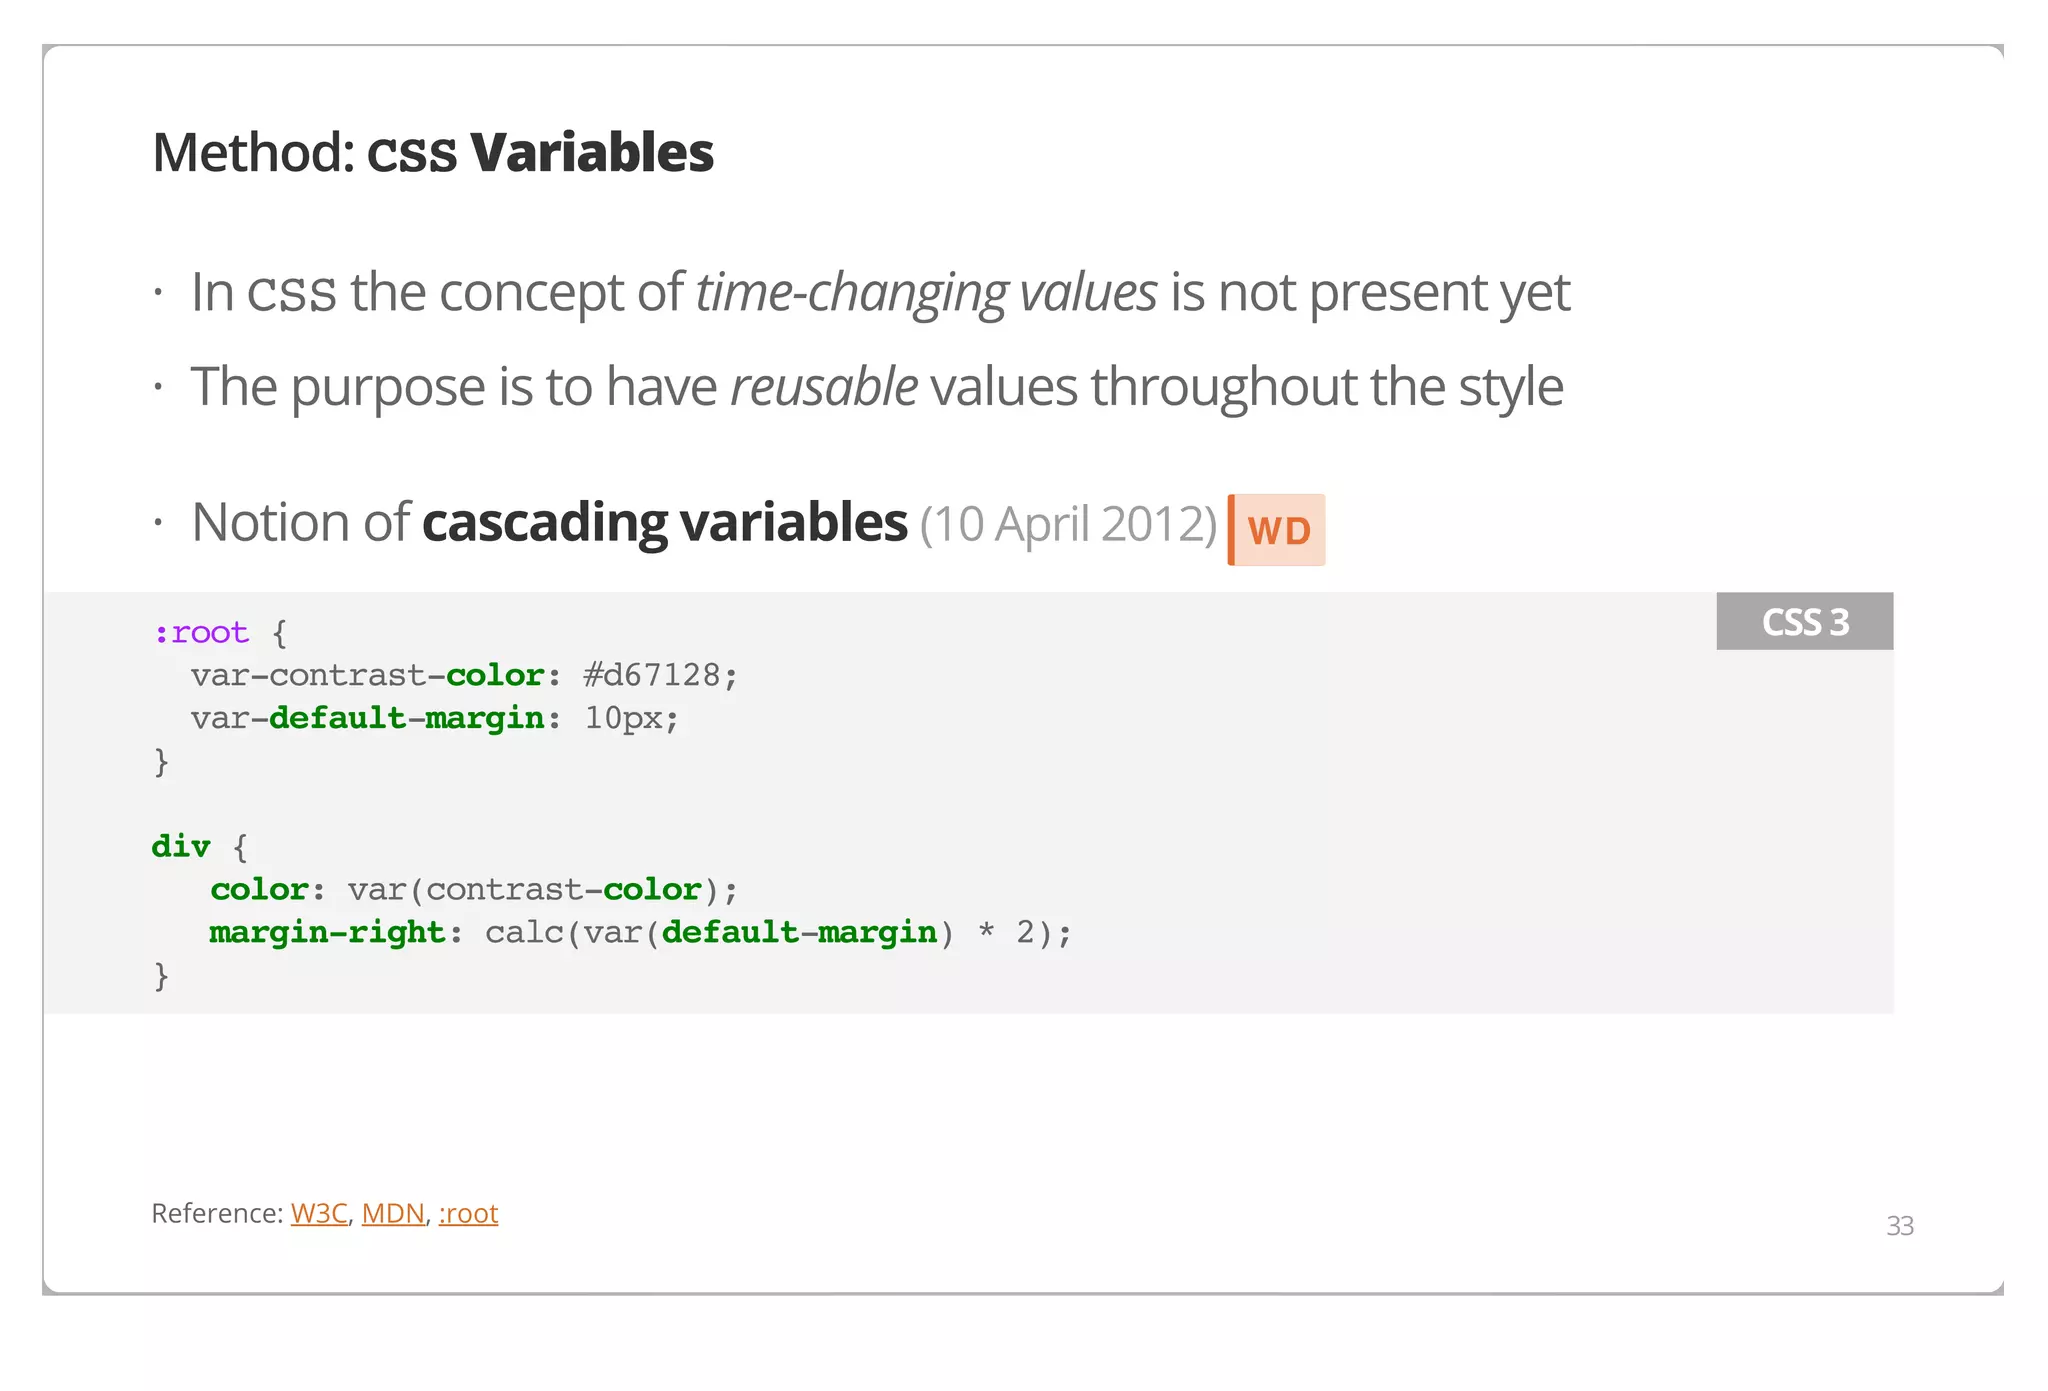Screen dimensions: 2048x1391
Task: Click the "Reference:" label text
Action: (217, 1213)
